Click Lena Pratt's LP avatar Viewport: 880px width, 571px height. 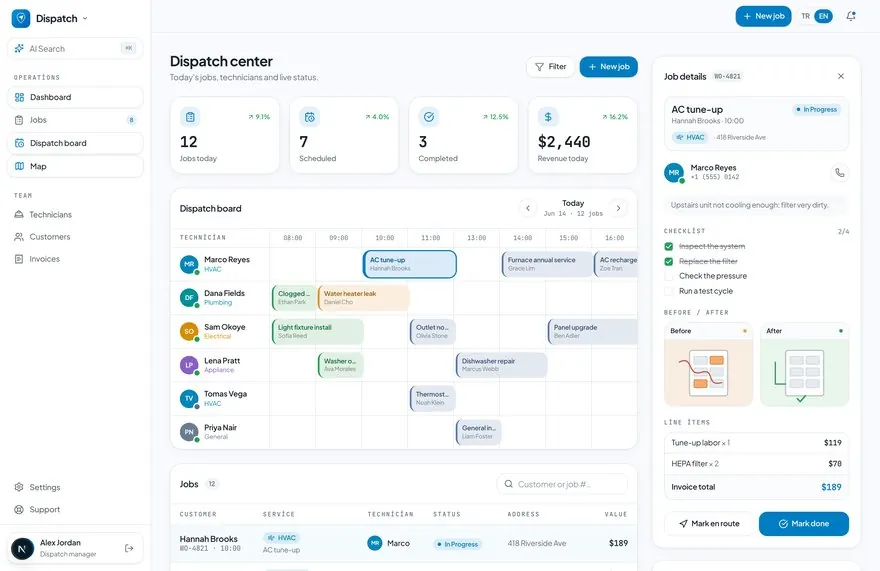pos(189,365)
